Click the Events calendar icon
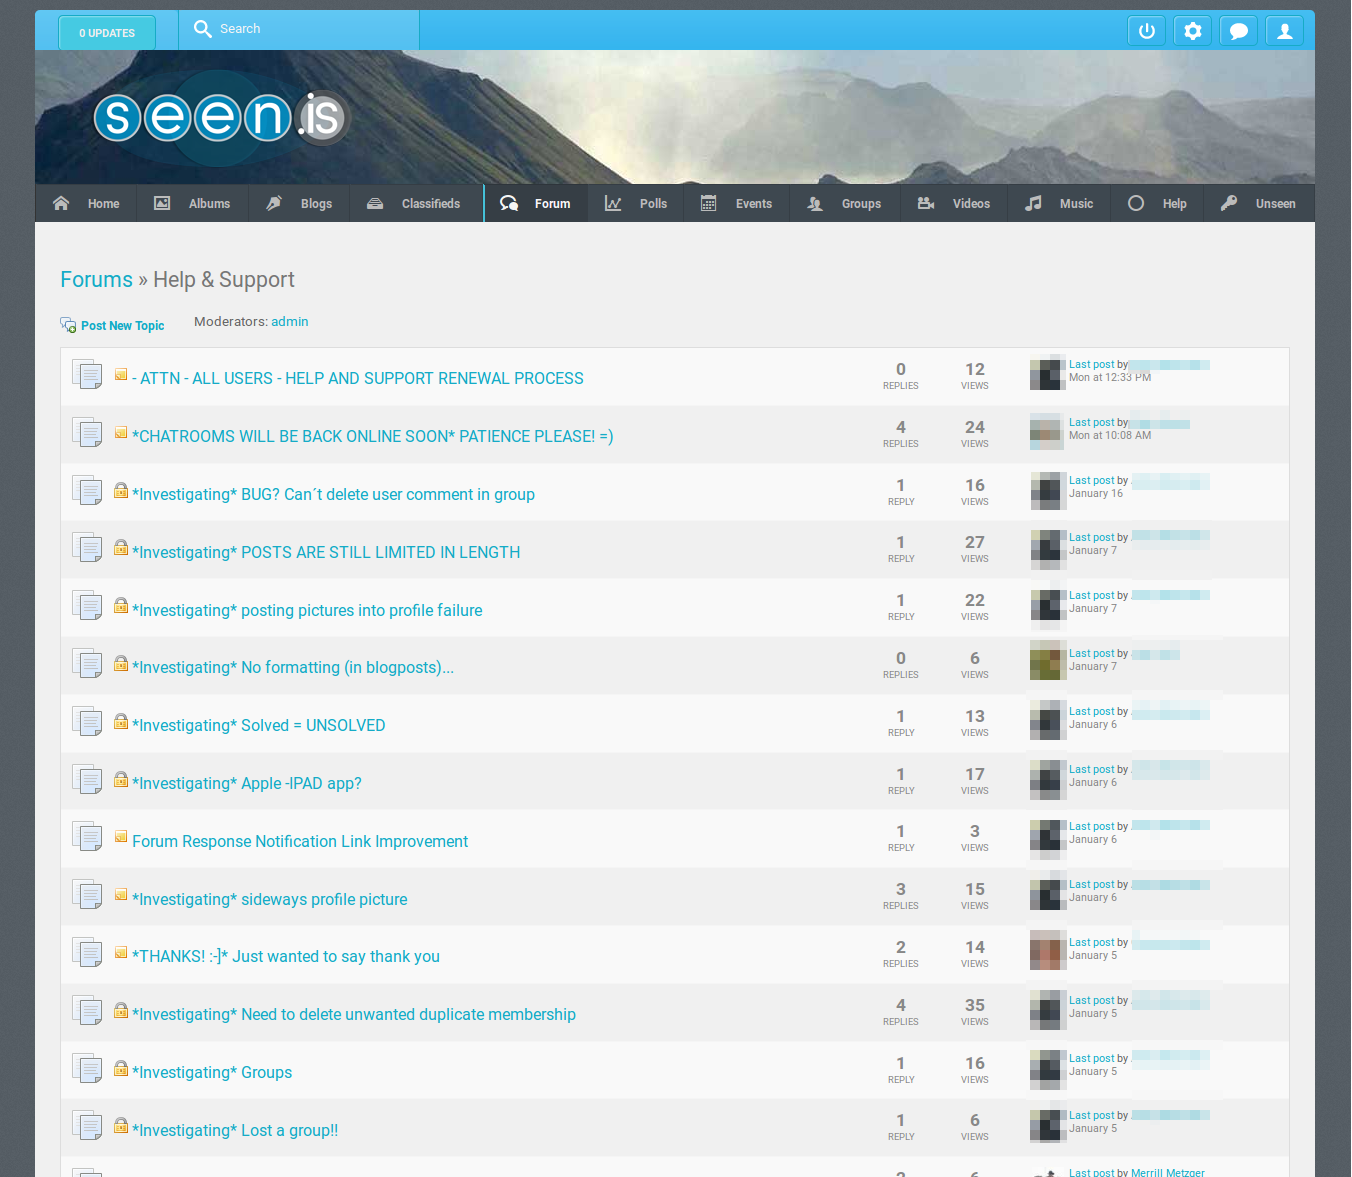Viewport: 1352px width, 1177px height. [709, 203]
